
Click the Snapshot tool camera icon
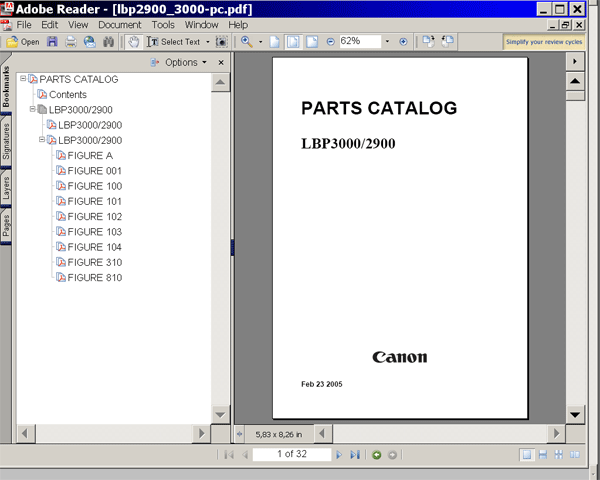(222, 41)
